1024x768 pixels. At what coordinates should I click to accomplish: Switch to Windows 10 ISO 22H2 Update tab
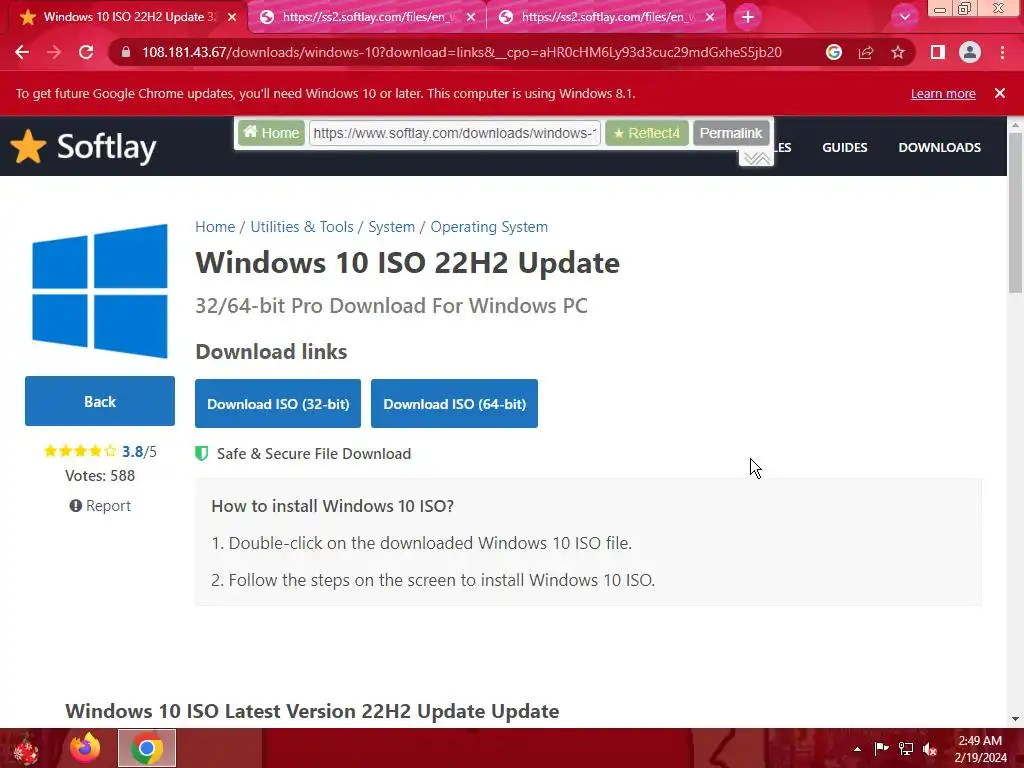[x=124, y=17]
